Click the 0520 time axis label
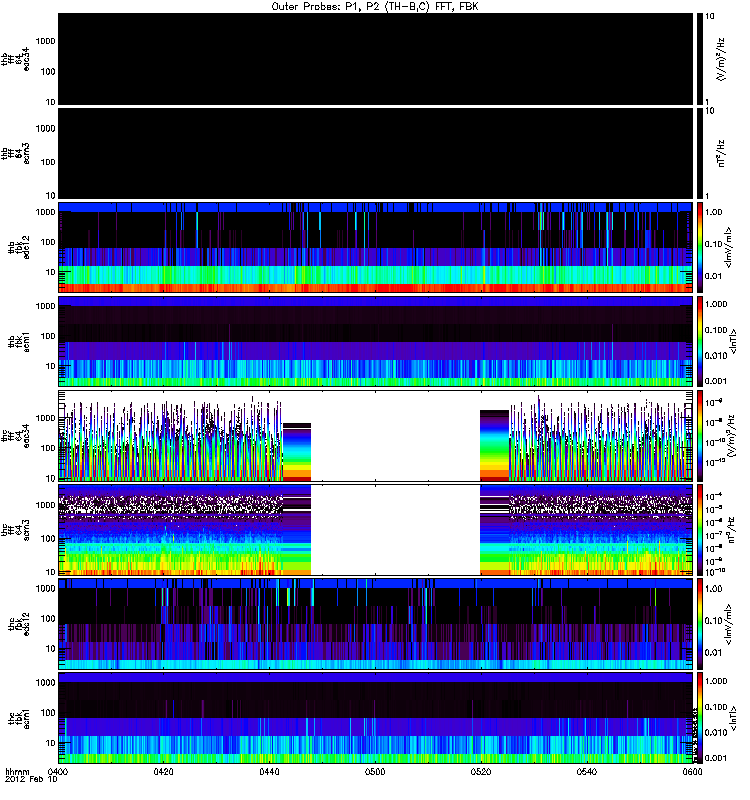Image resolution: width=750 pixels, height=800 pixels. [481, 772]
